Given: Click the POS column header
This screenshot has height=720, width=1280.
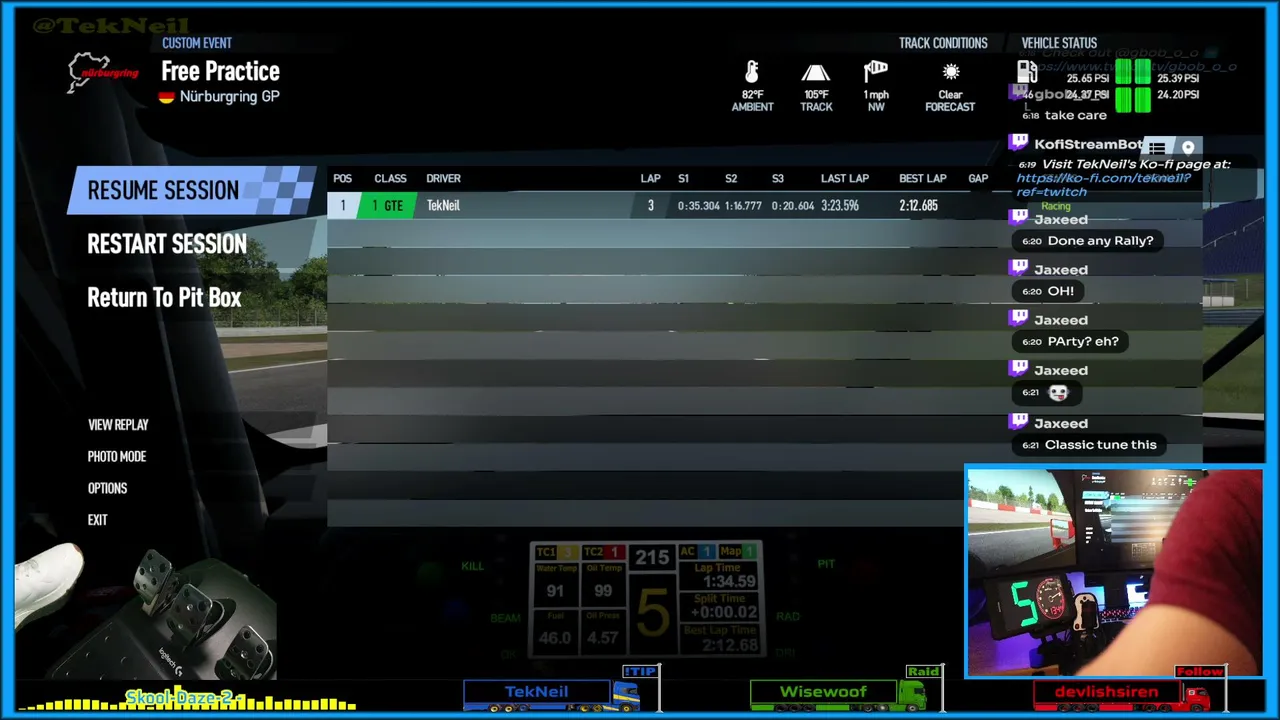Looking at the screenshot, I should (343, 179).
